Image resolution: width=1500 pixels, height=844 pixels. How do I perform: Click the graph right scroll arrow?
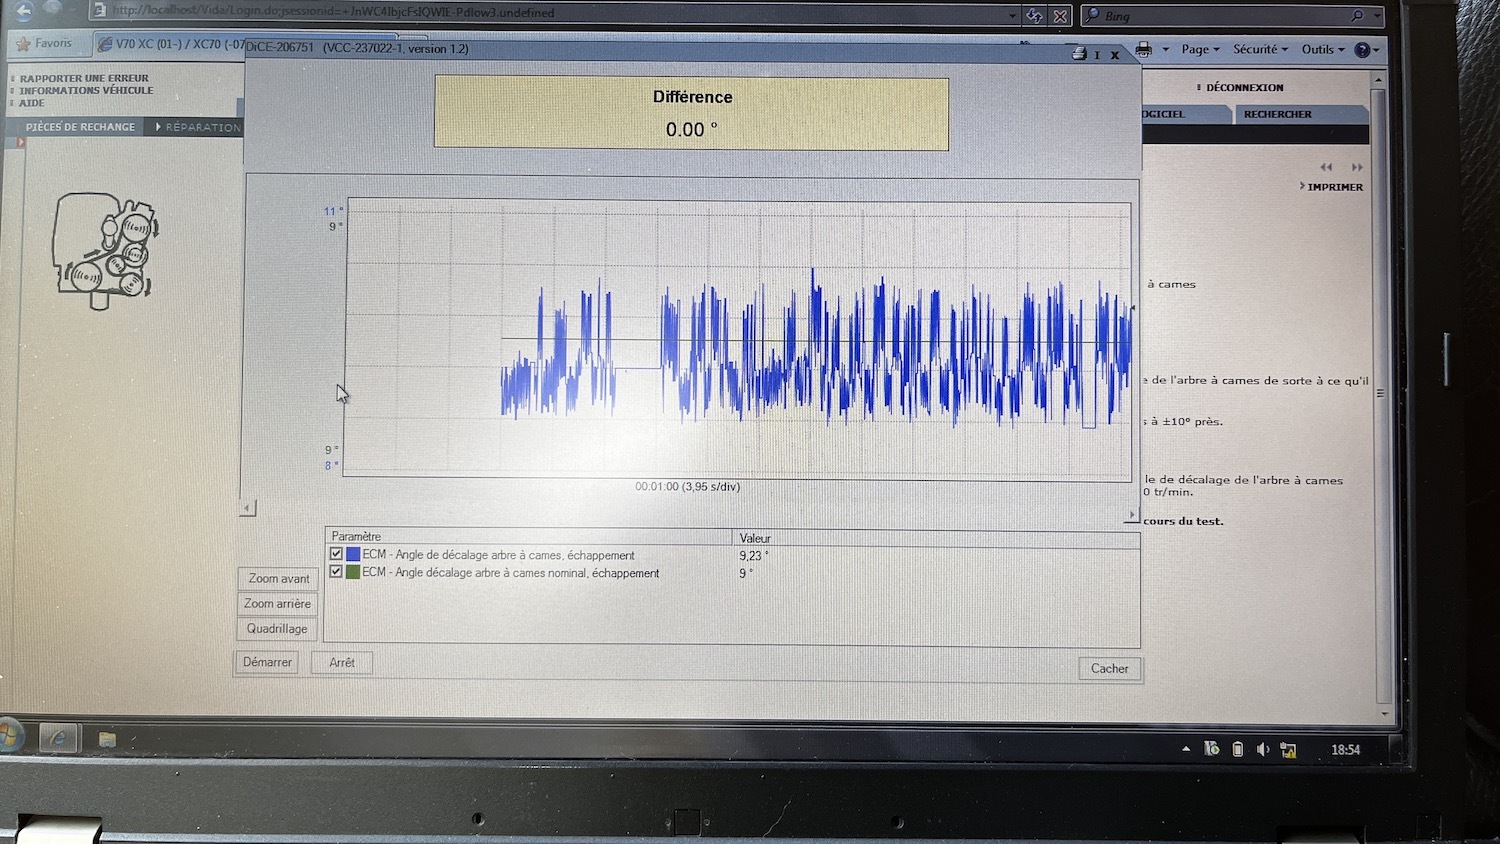[1132, 515]
